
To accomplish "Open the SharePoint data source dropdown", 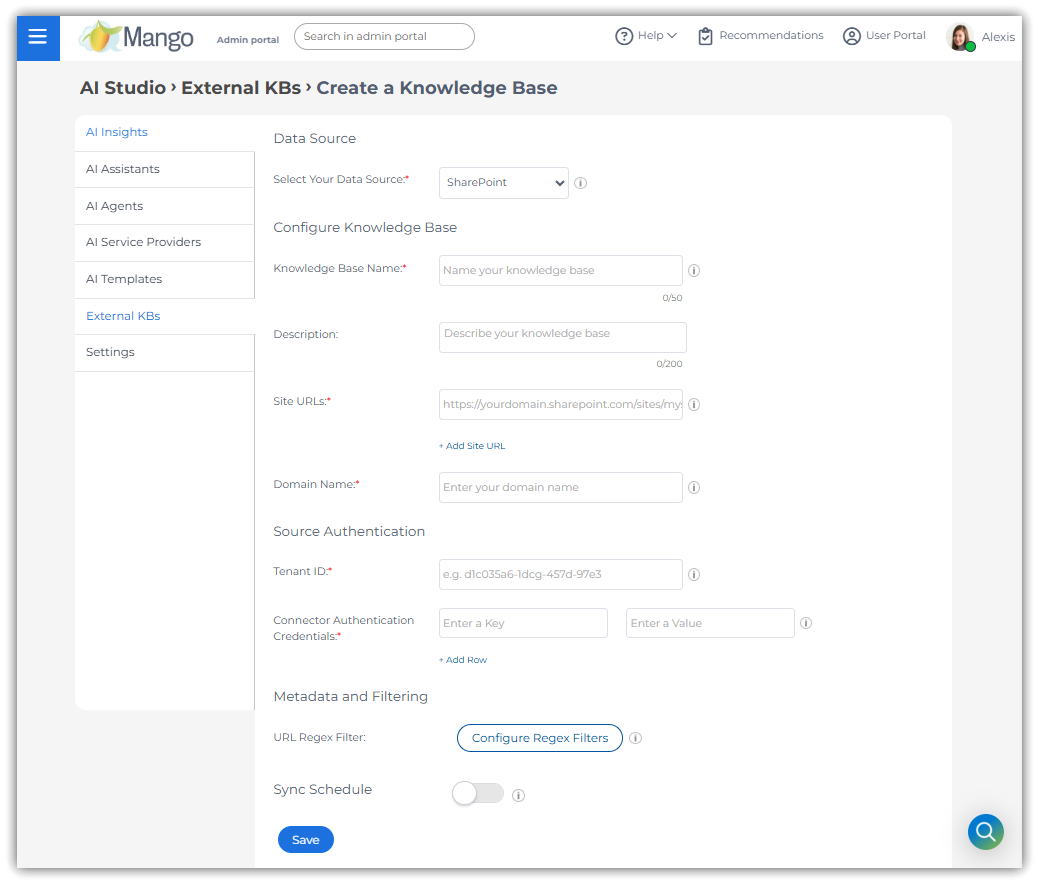I will tap(503, 183).
